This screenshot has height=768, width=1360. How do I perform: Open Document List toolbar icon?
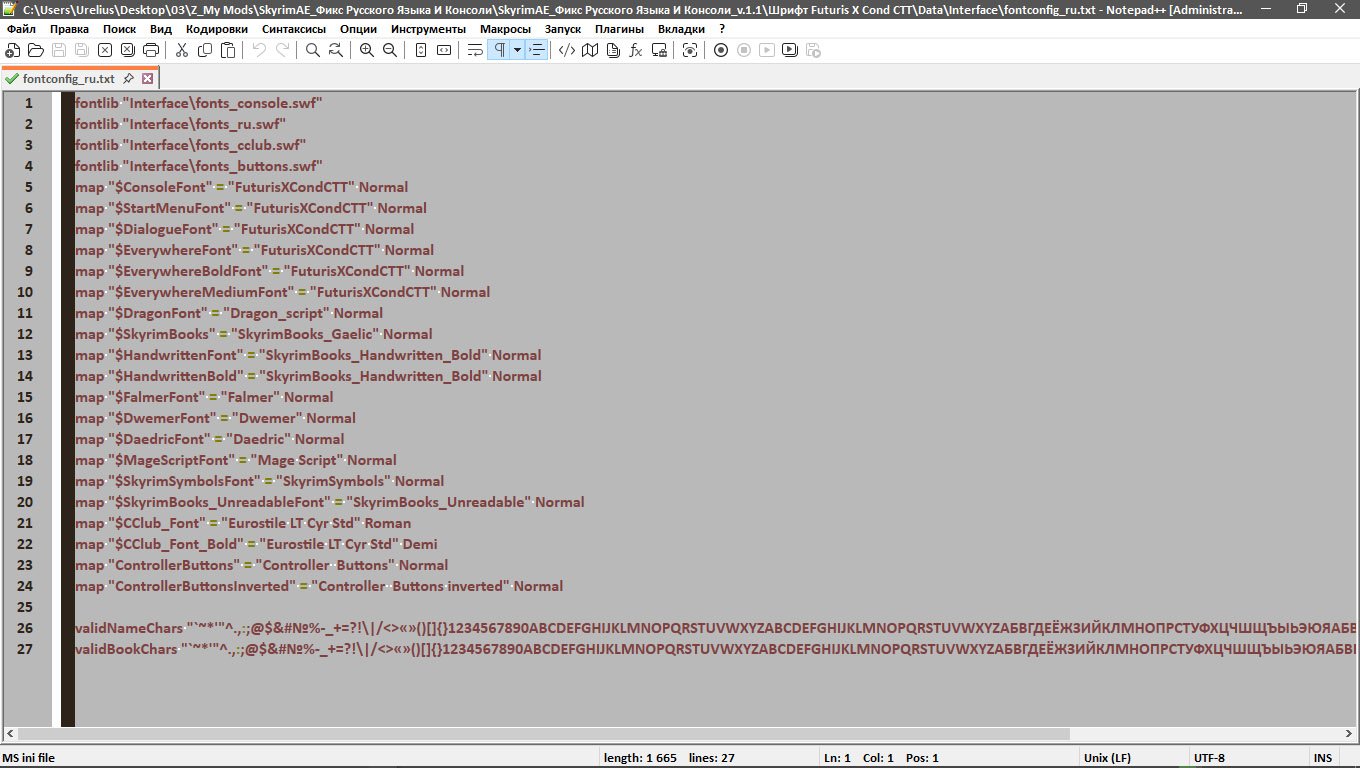point(613,50)
